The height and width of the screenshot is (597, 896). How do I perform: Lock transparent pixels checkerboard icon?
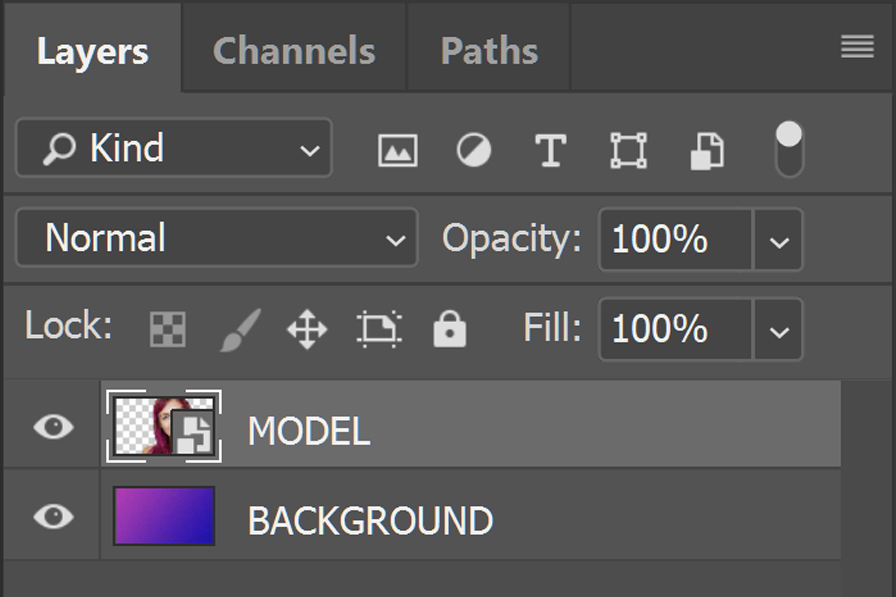[x=167, y=329]
